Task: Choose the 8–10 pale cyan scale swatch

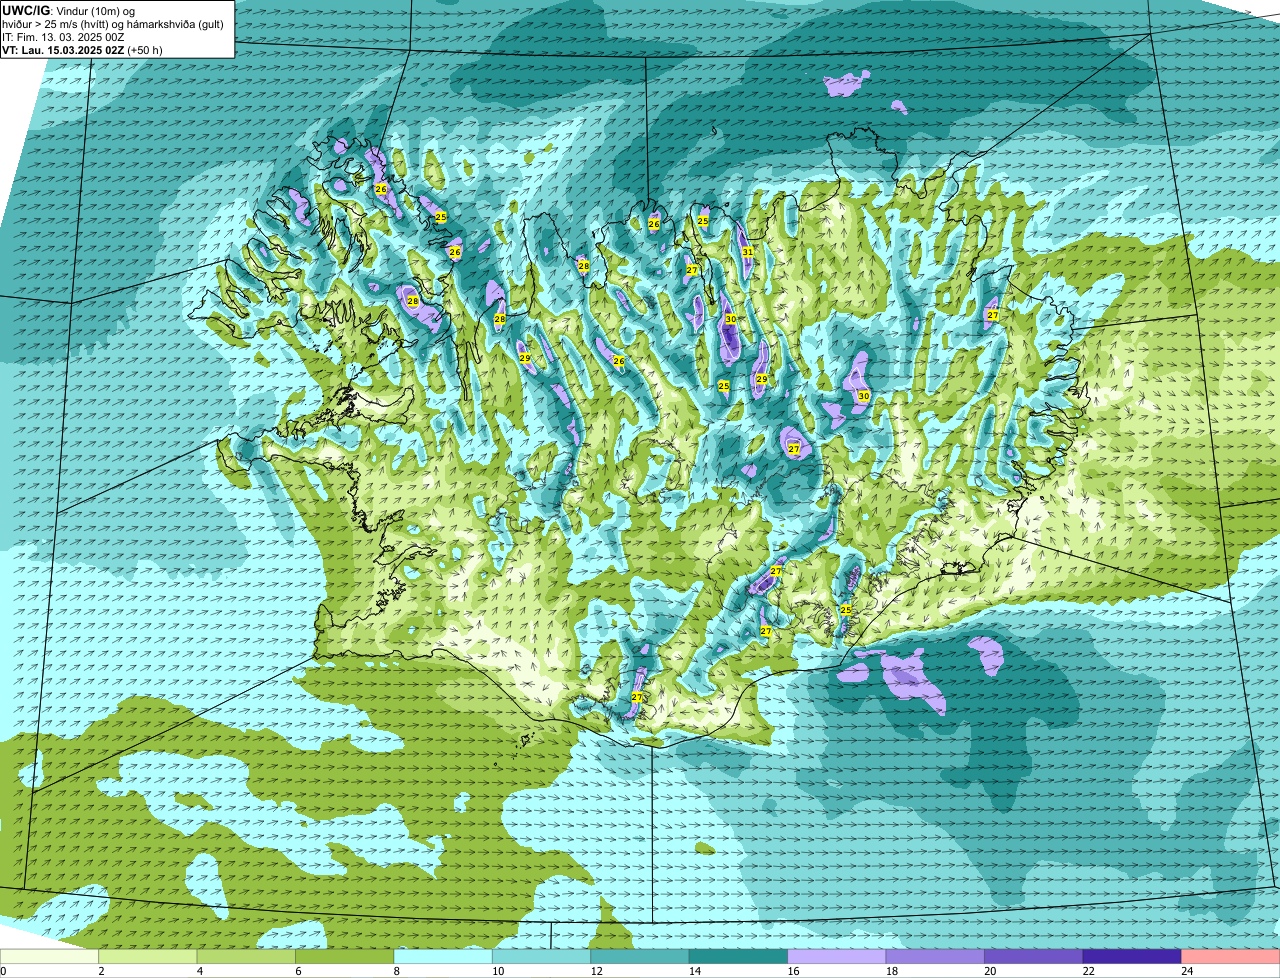Action: point(444,956)
